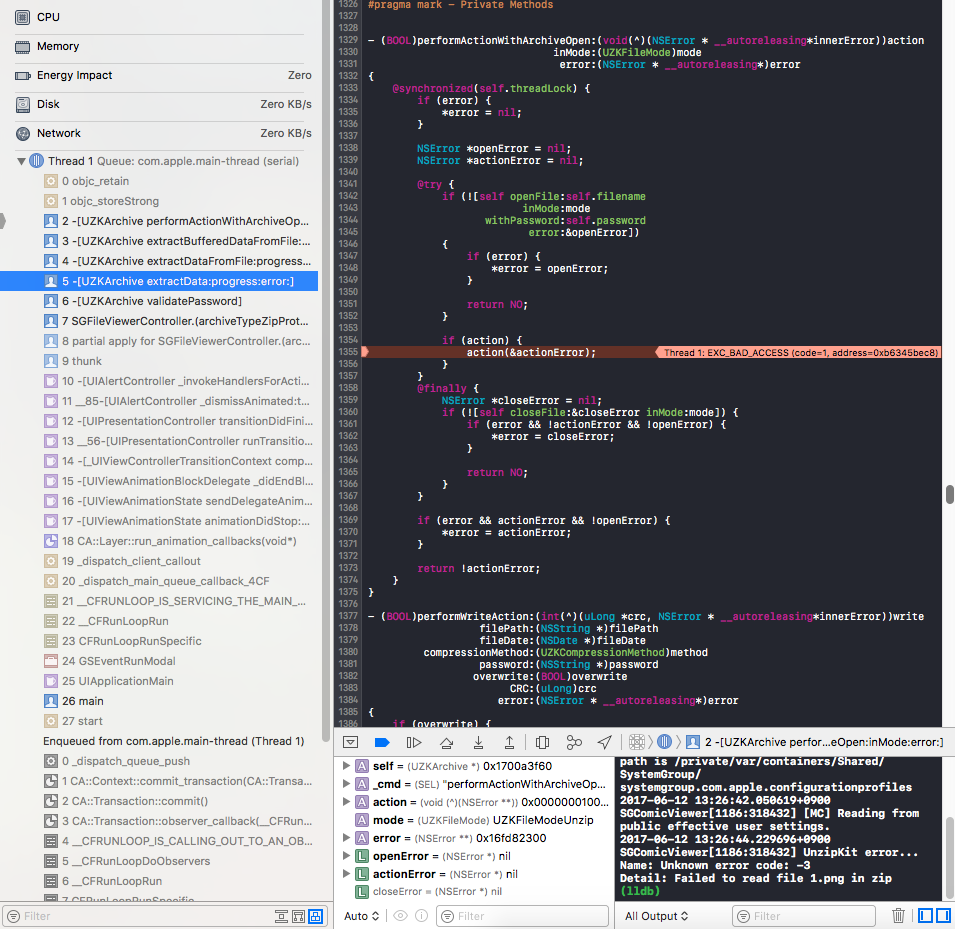Toggle the console pane button
955x929 pixels.
tap(943, 916)
